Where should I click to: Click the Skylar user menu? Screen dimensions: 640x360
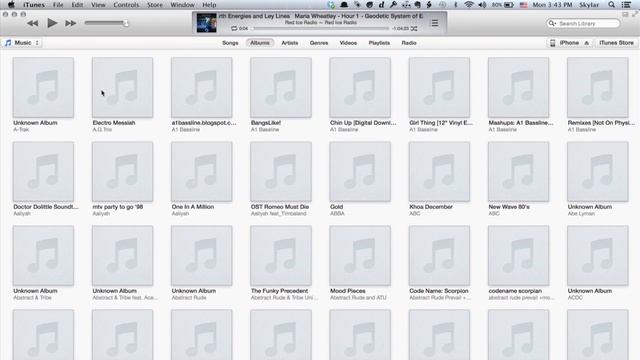589,5
